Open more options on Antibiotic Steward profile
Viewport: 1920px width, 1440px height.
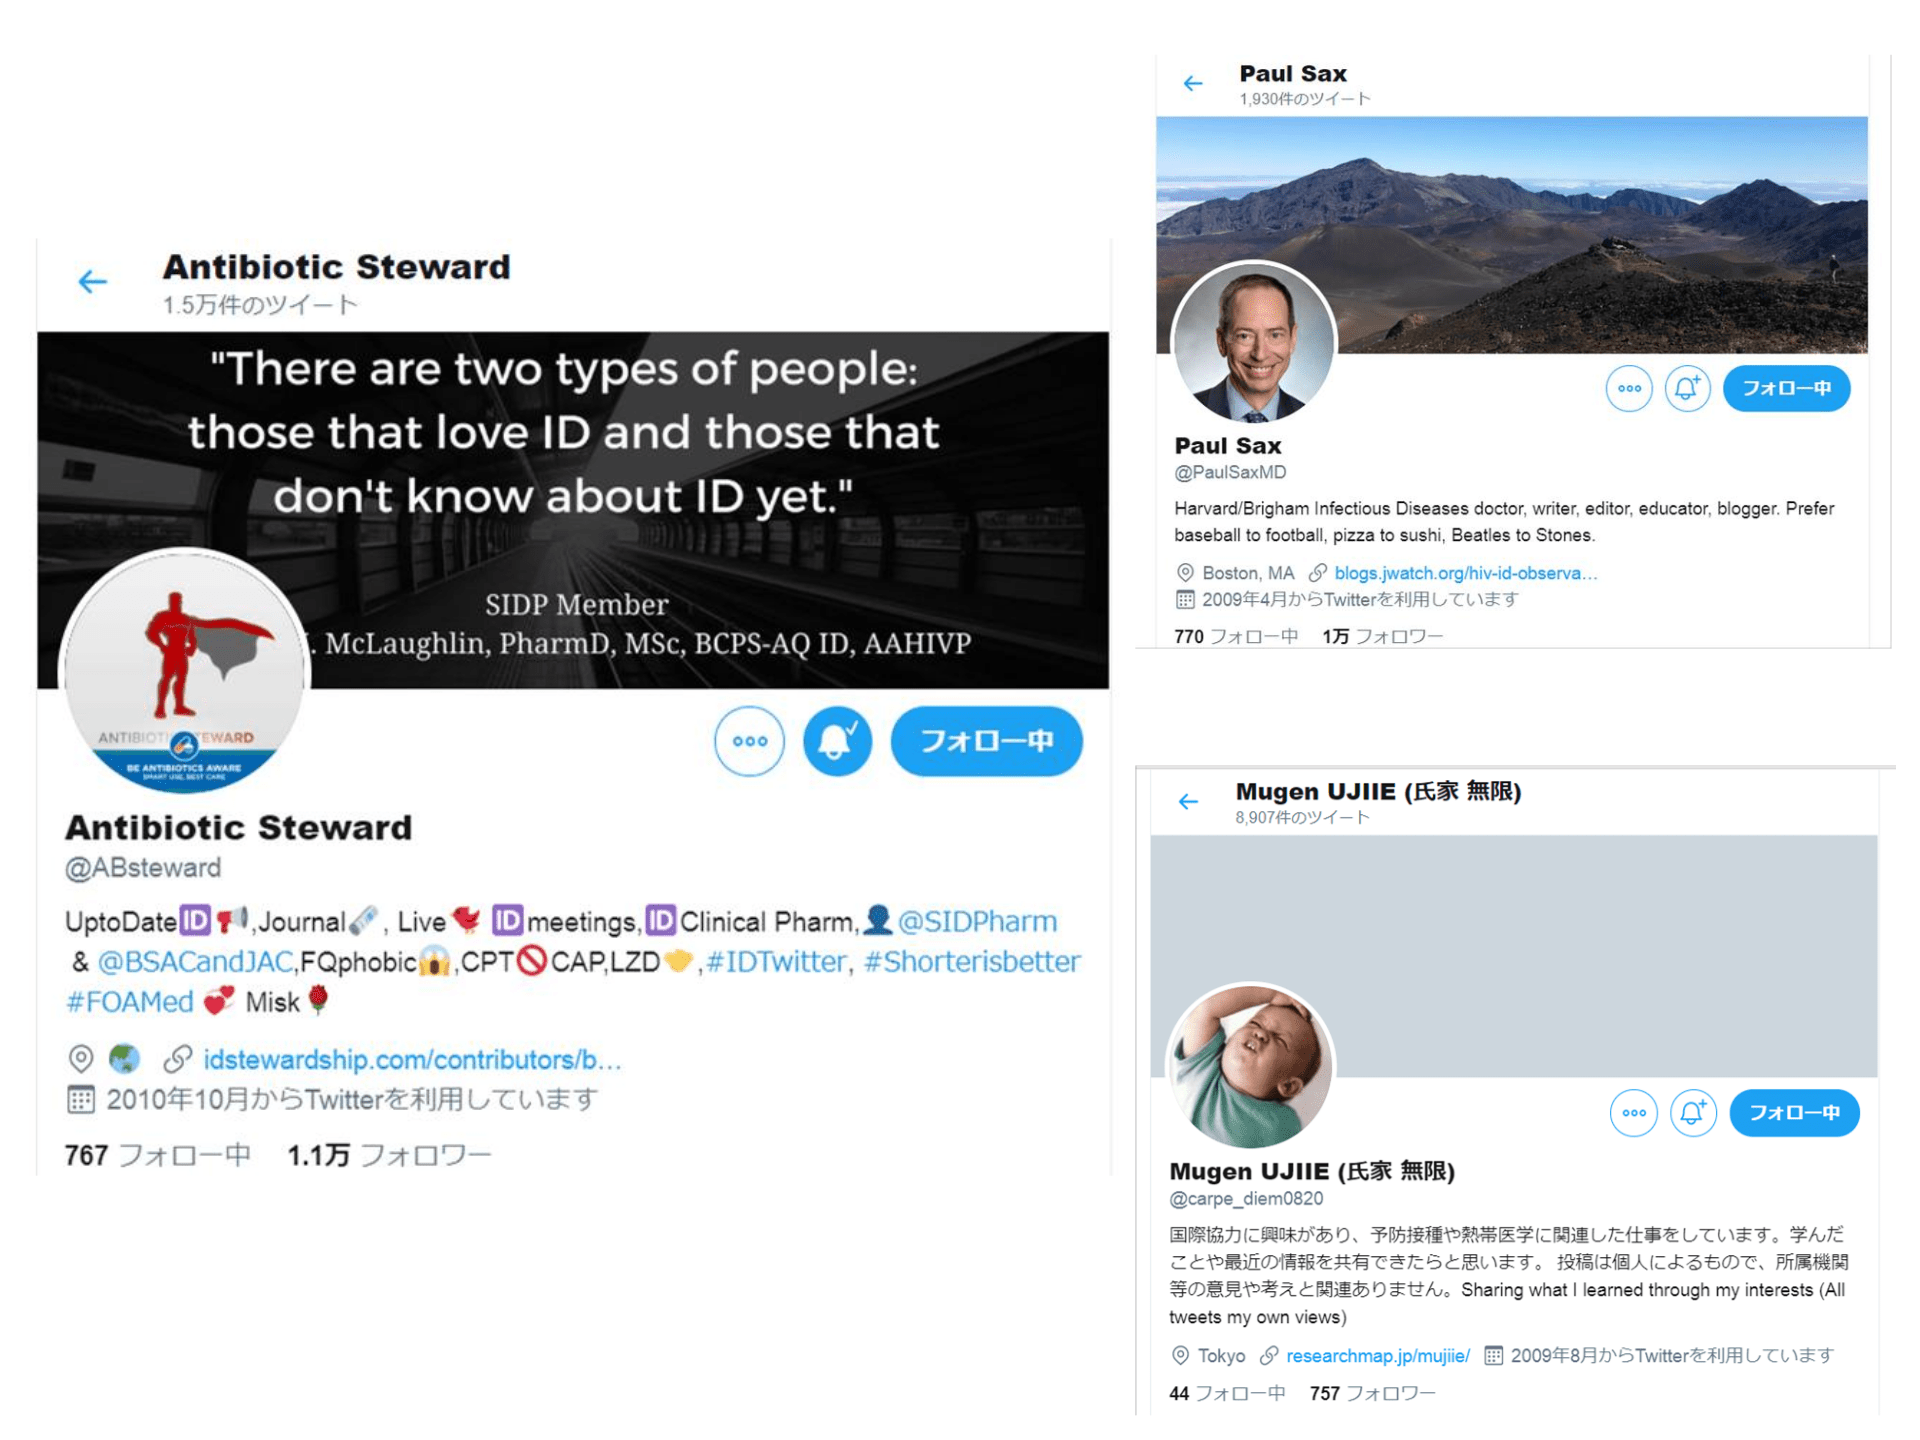click(749, 741)
